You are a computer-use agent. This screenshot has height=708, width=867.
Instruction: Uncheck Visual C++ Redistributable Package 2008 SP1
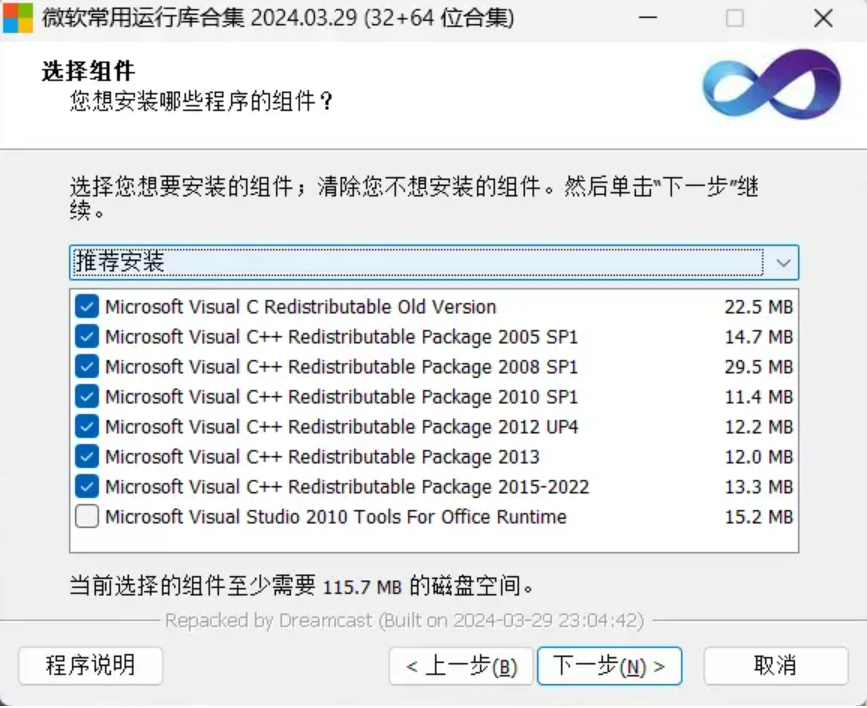pyautogui.click(x=87, y=367)
